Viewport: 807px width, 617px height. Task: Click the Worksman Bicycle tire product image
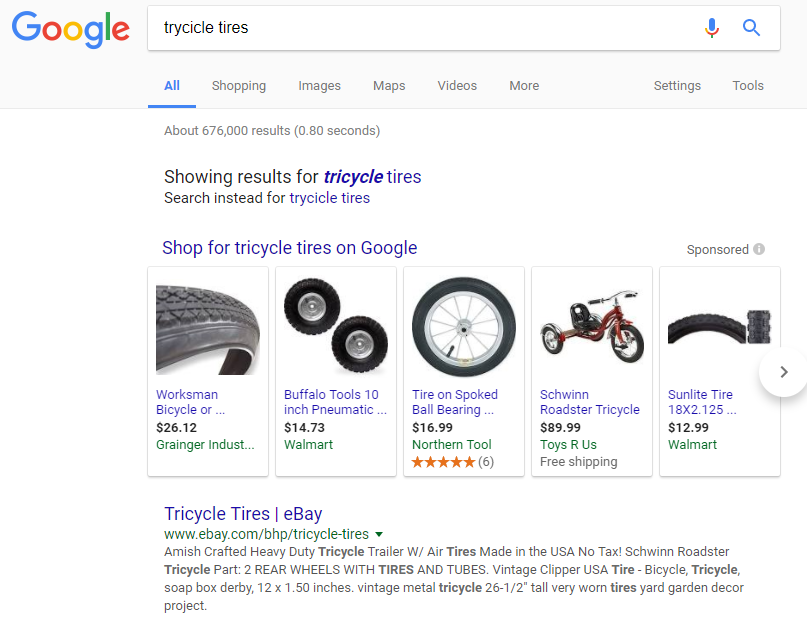[x=208, y=329]
